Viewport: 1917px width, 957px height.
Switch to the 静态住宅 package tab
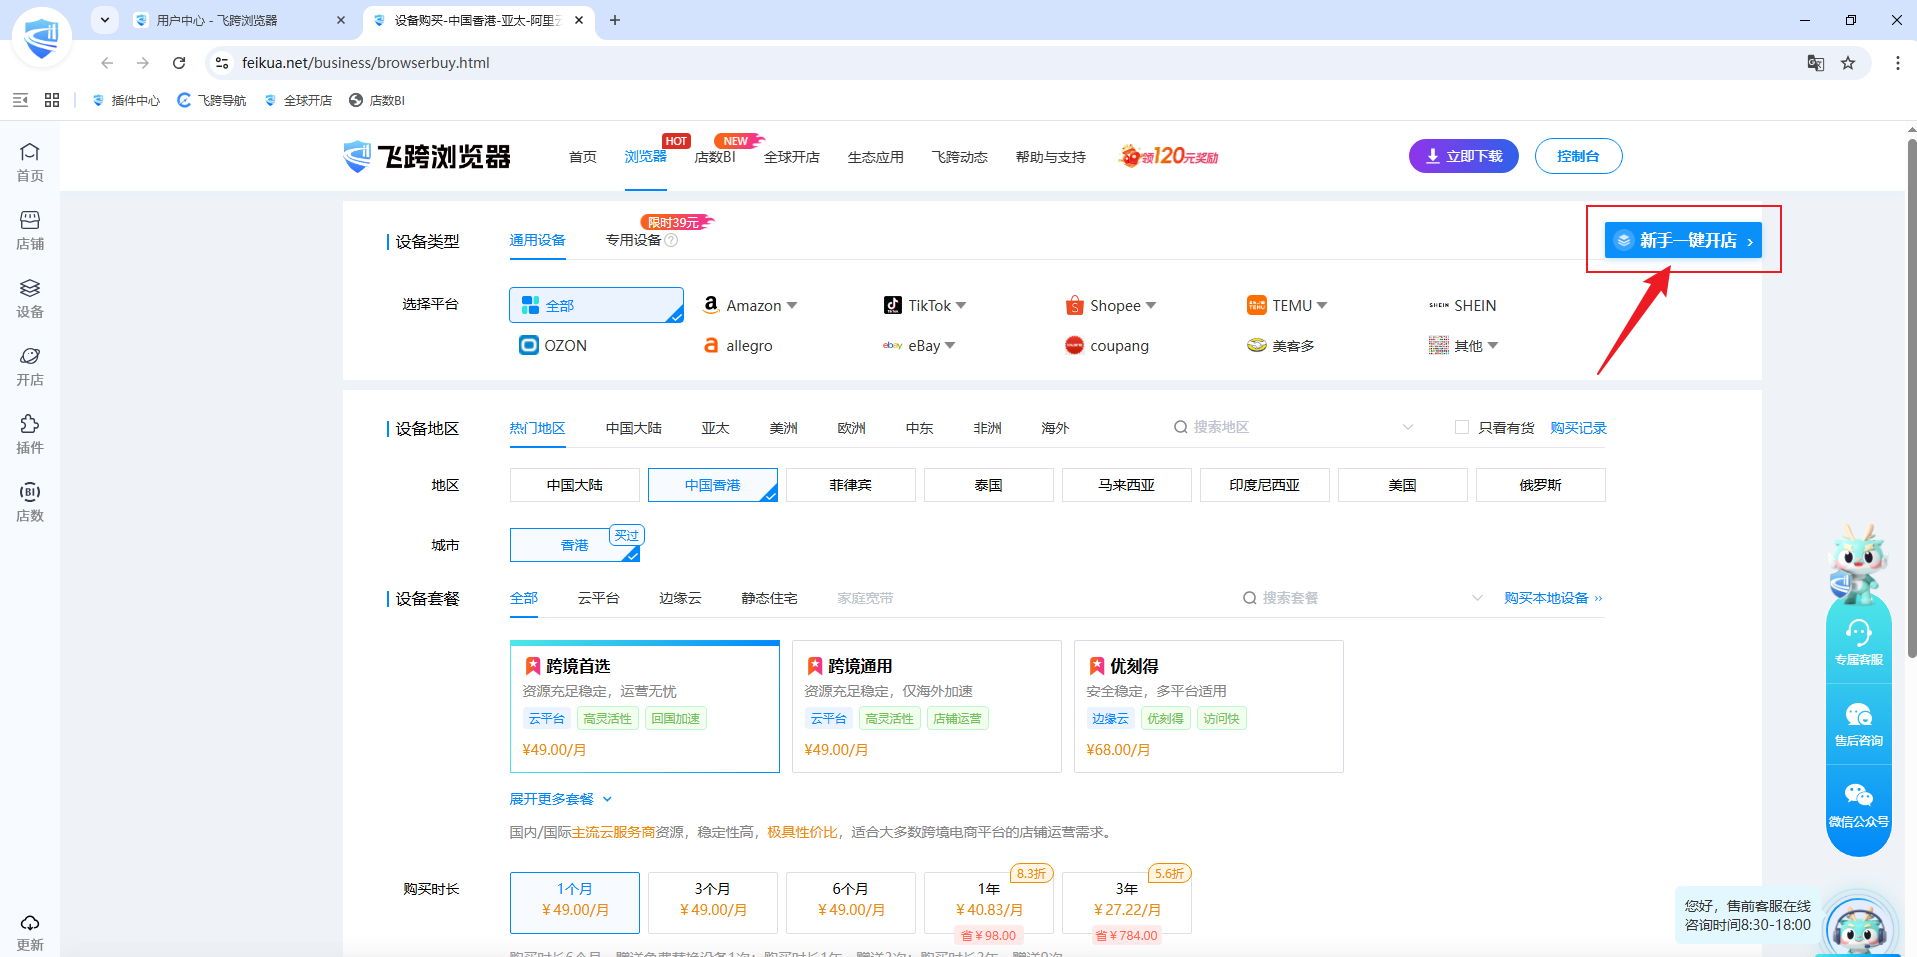pos(770,598)
